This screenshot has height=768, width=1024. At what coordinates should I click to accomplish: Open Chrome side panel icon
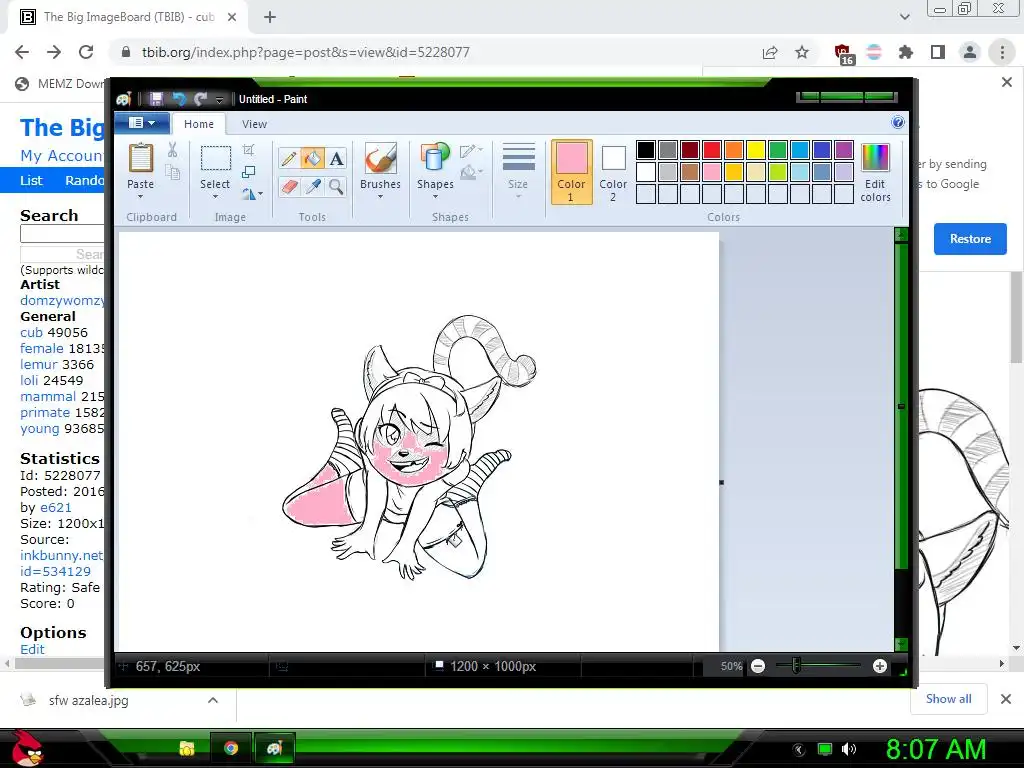(x=938, y=52)
